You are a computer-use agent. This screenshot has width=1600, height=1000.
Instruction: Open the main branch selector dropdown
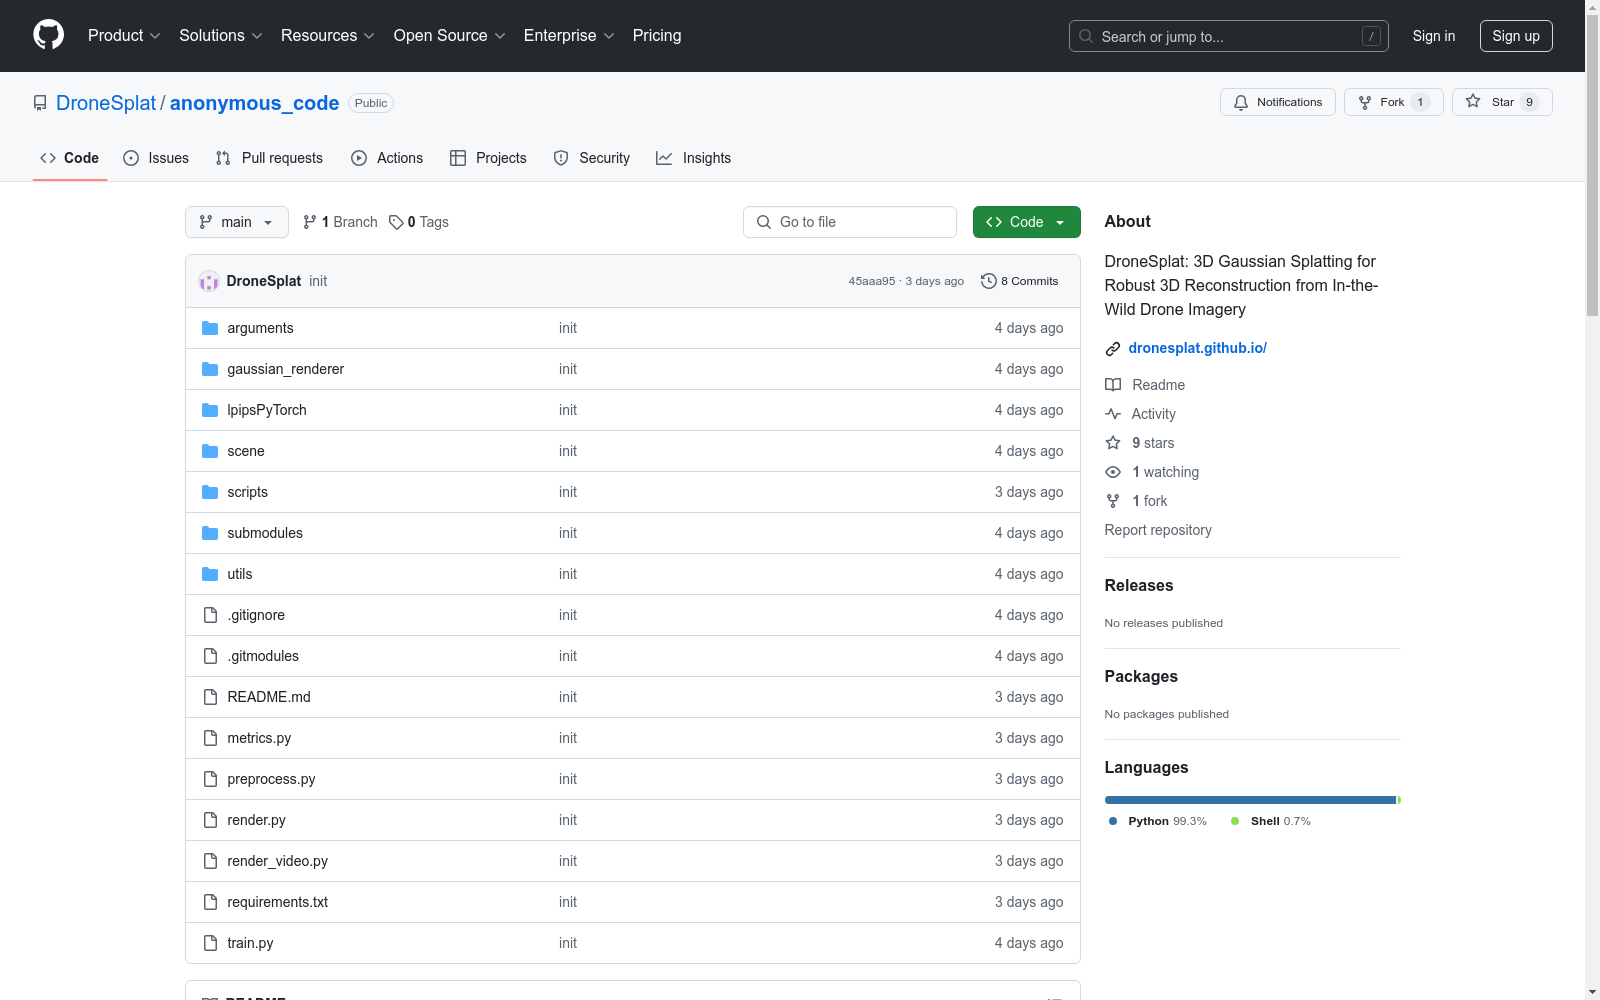tap(237, 222)
